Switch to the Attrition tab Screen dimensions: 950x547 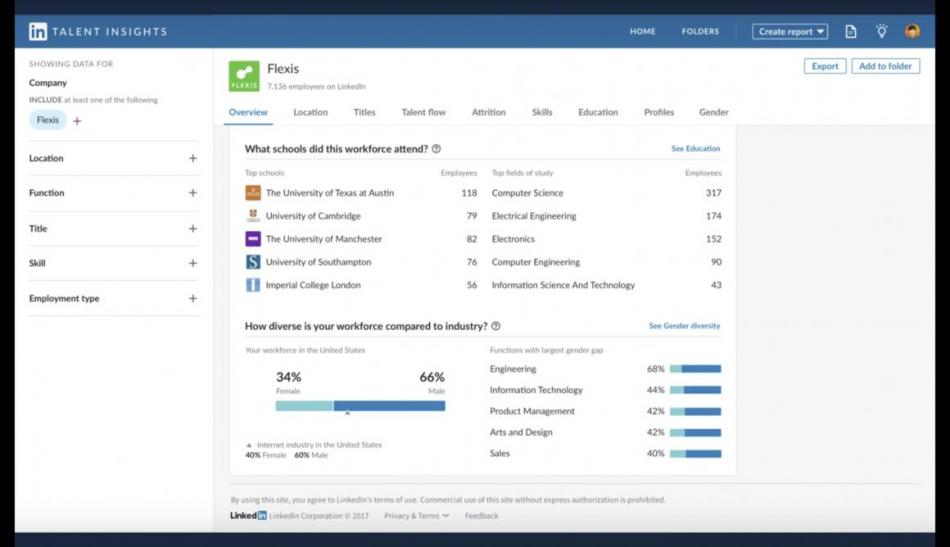coord(488,112)
